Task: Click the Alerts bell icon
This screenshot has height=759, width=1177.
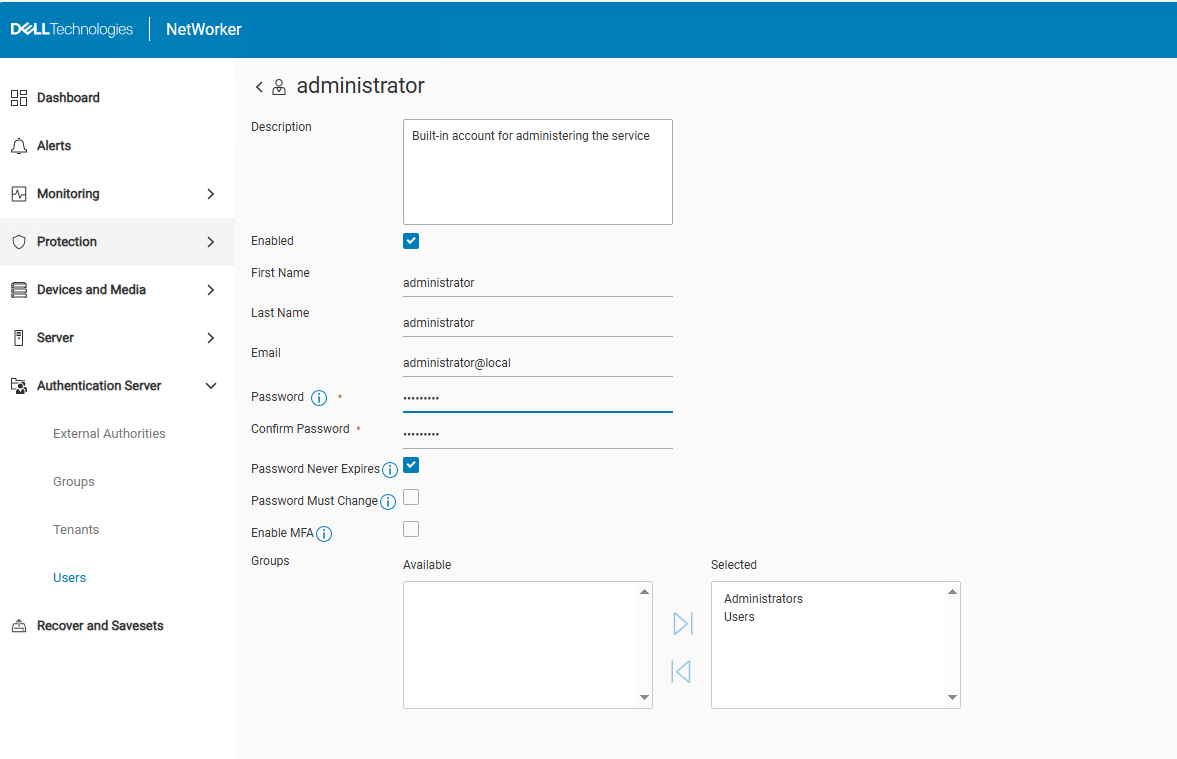Action: 20,145
